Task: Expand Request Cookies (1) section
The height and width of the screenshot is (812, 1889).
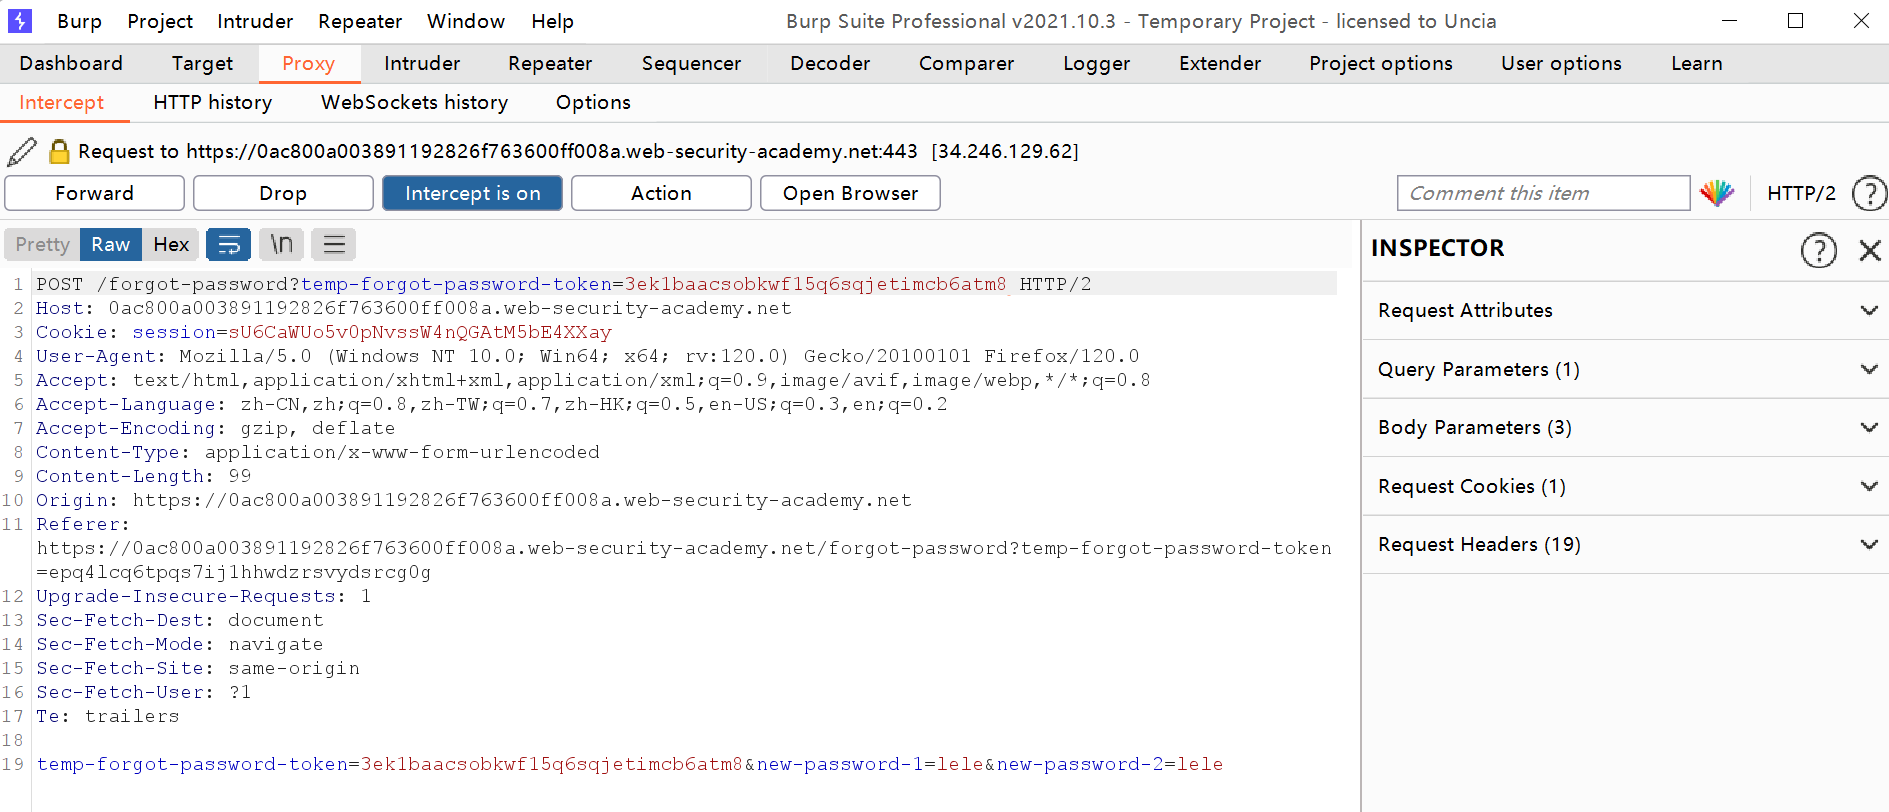Action: point(1625,486)
